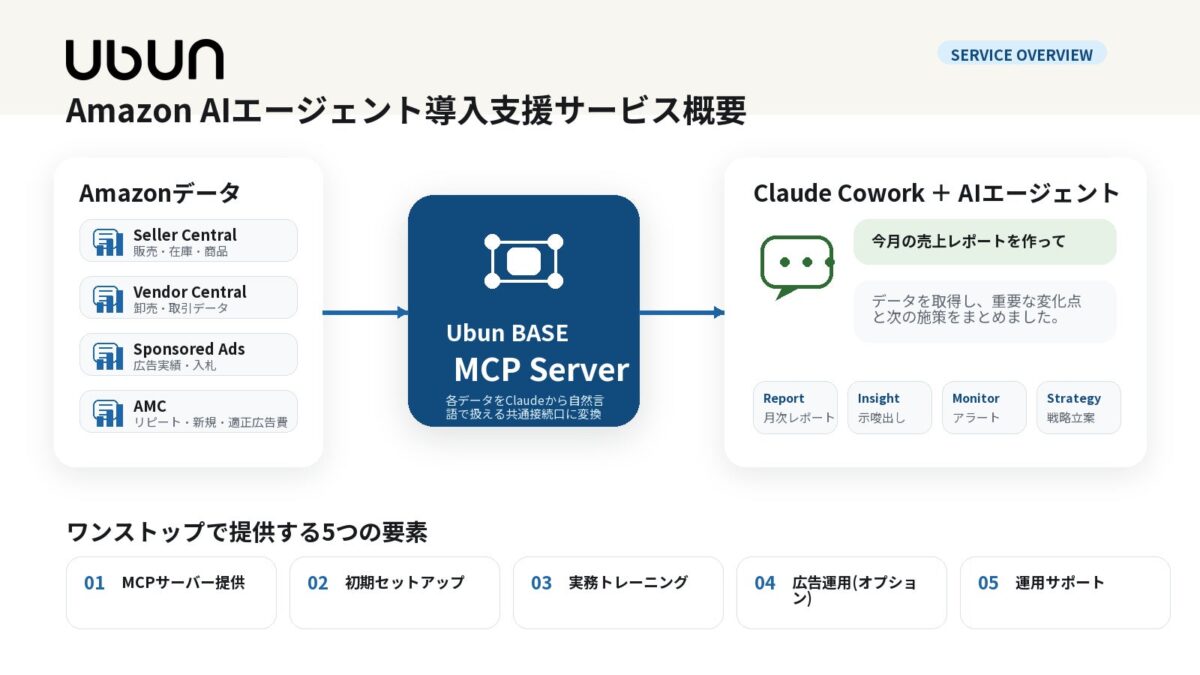Click the Vendor Central chart icon
1200x675 pixels.
coord(108,299)
